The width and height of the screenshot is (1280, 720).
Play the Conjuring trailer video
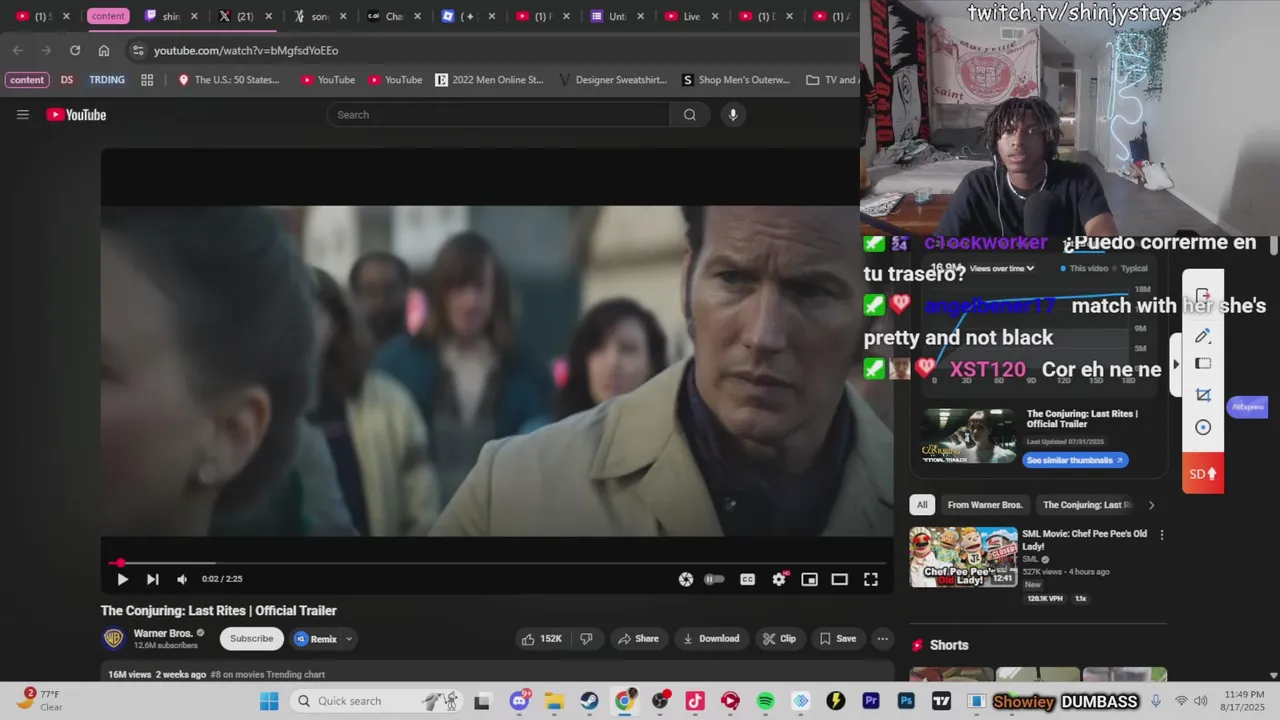(122, 579)
